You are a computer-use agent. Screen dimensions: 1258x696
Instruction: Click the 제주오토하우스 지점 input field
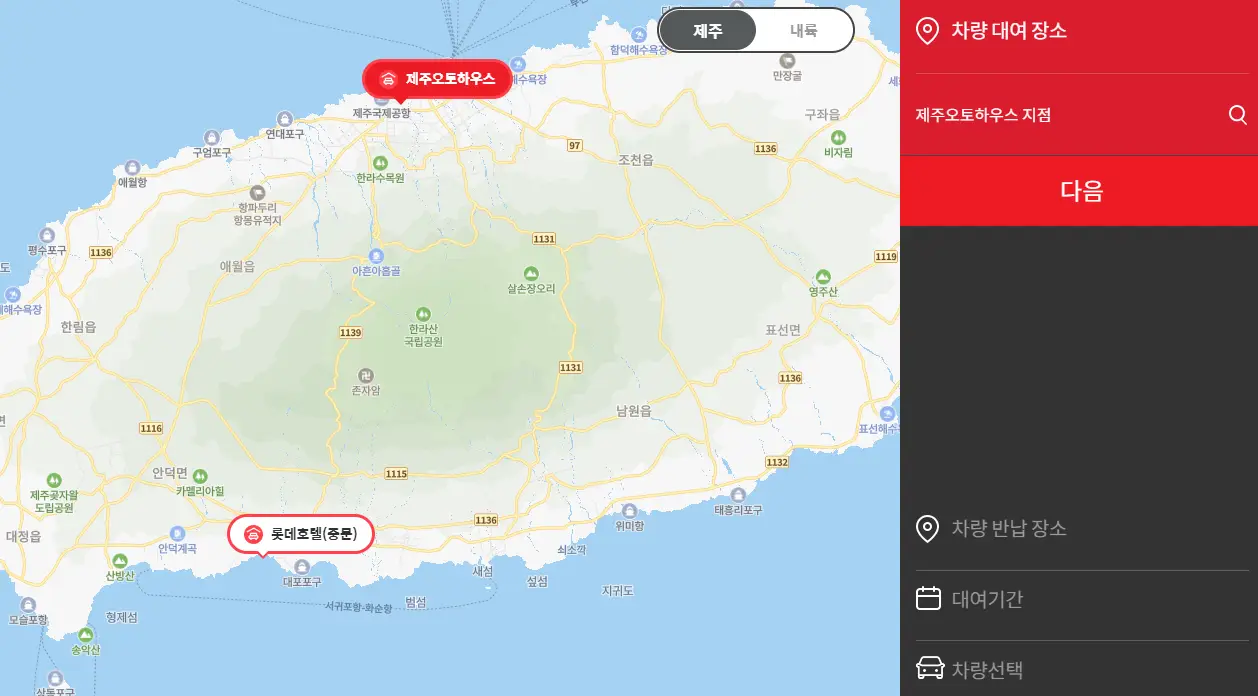tap(1060, 115)
